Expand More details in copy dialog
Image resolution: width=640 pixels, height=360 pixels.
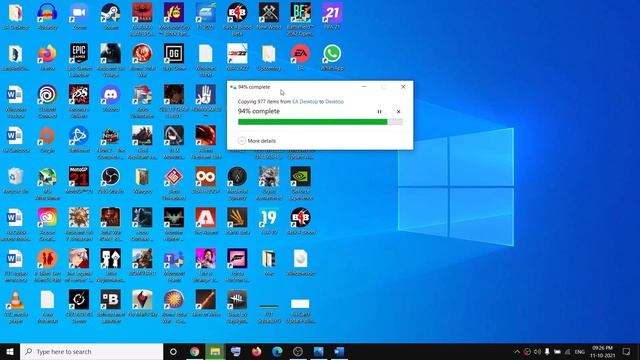[x=257, y=141]
